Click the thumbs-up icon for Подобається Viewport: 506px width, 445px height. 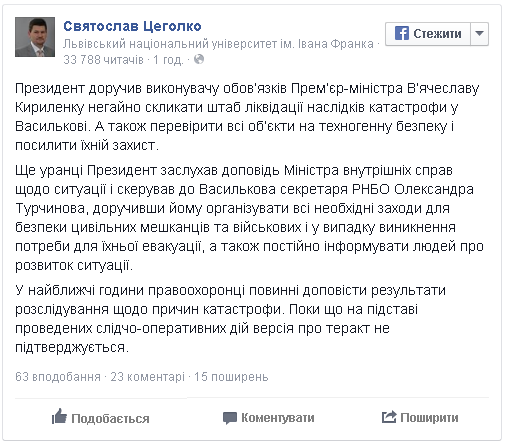(60, 417)
